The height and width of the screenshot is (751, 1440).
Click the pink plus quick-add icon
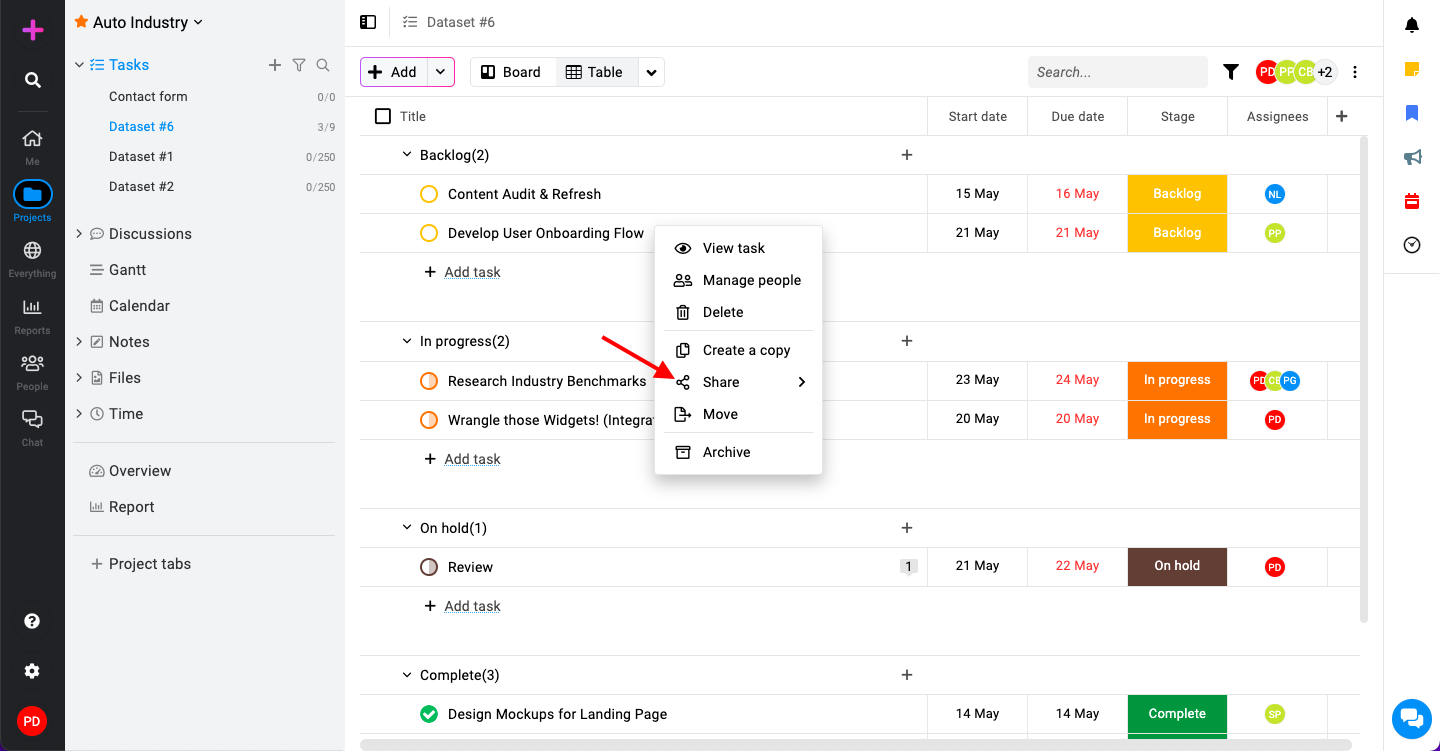[33, 30]
